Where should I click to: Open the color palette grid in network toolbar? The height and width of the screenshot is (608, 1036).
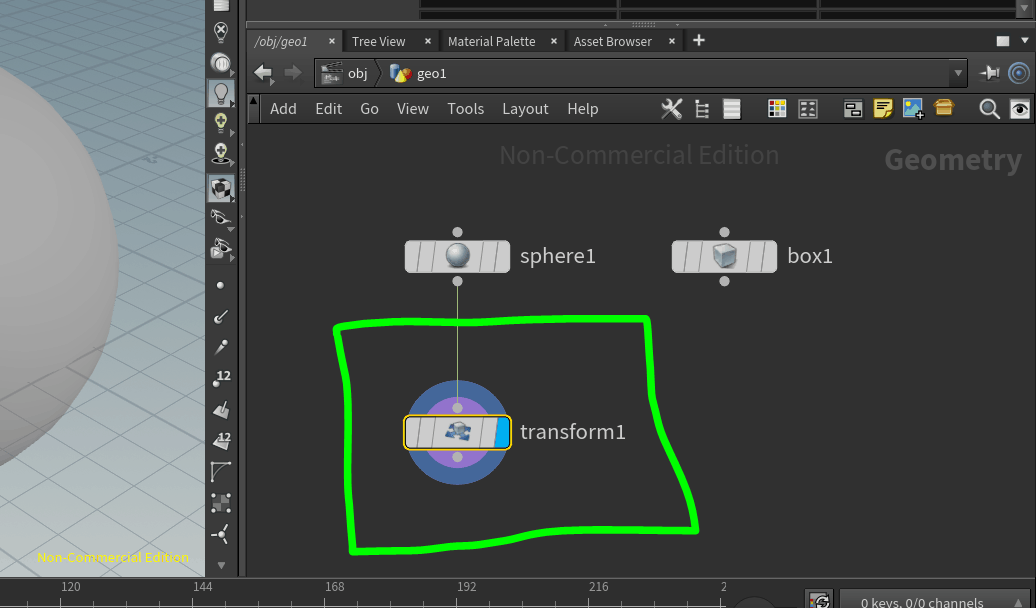pyautogui.click(x=777, y=108)
